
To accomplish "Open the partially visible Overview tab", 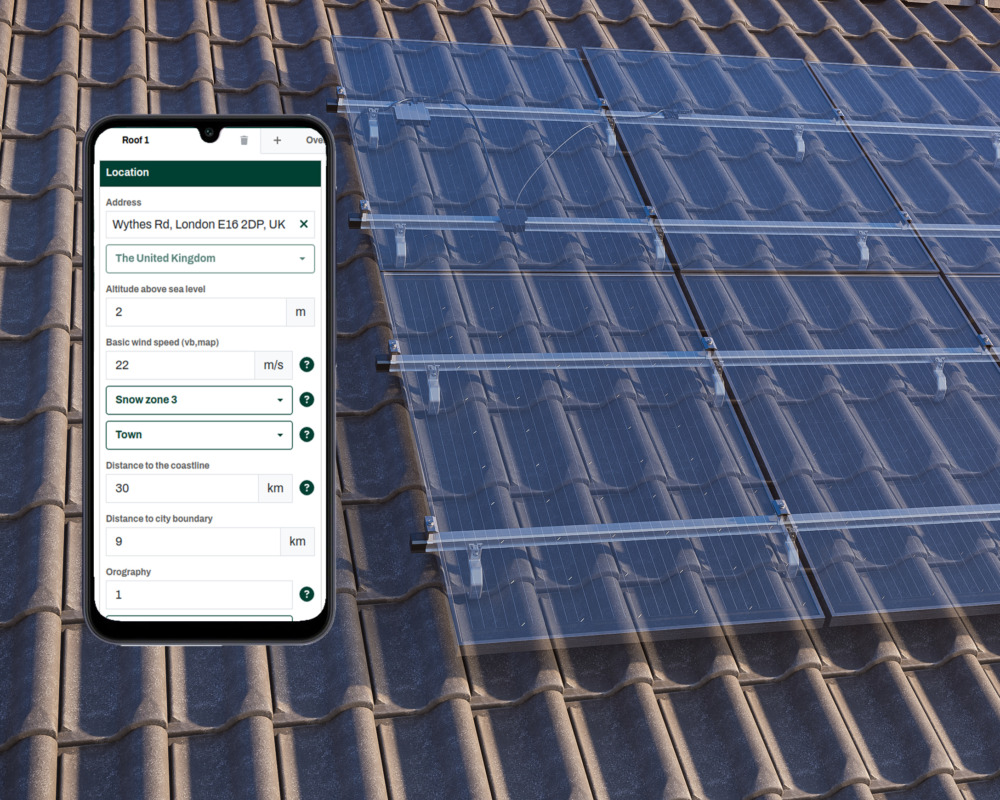I will click(x=314, y=140).
